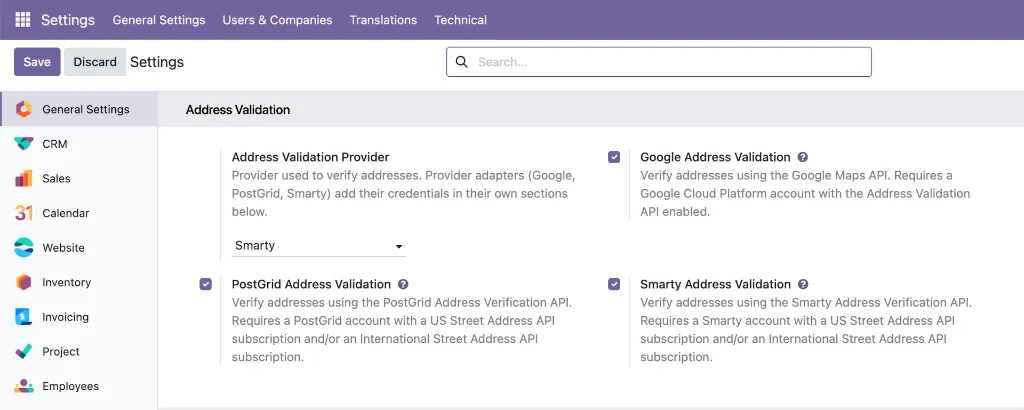Open the Users & Companies menu
This screenshot has width=1024, height=410.
click(x=278, y=20)
